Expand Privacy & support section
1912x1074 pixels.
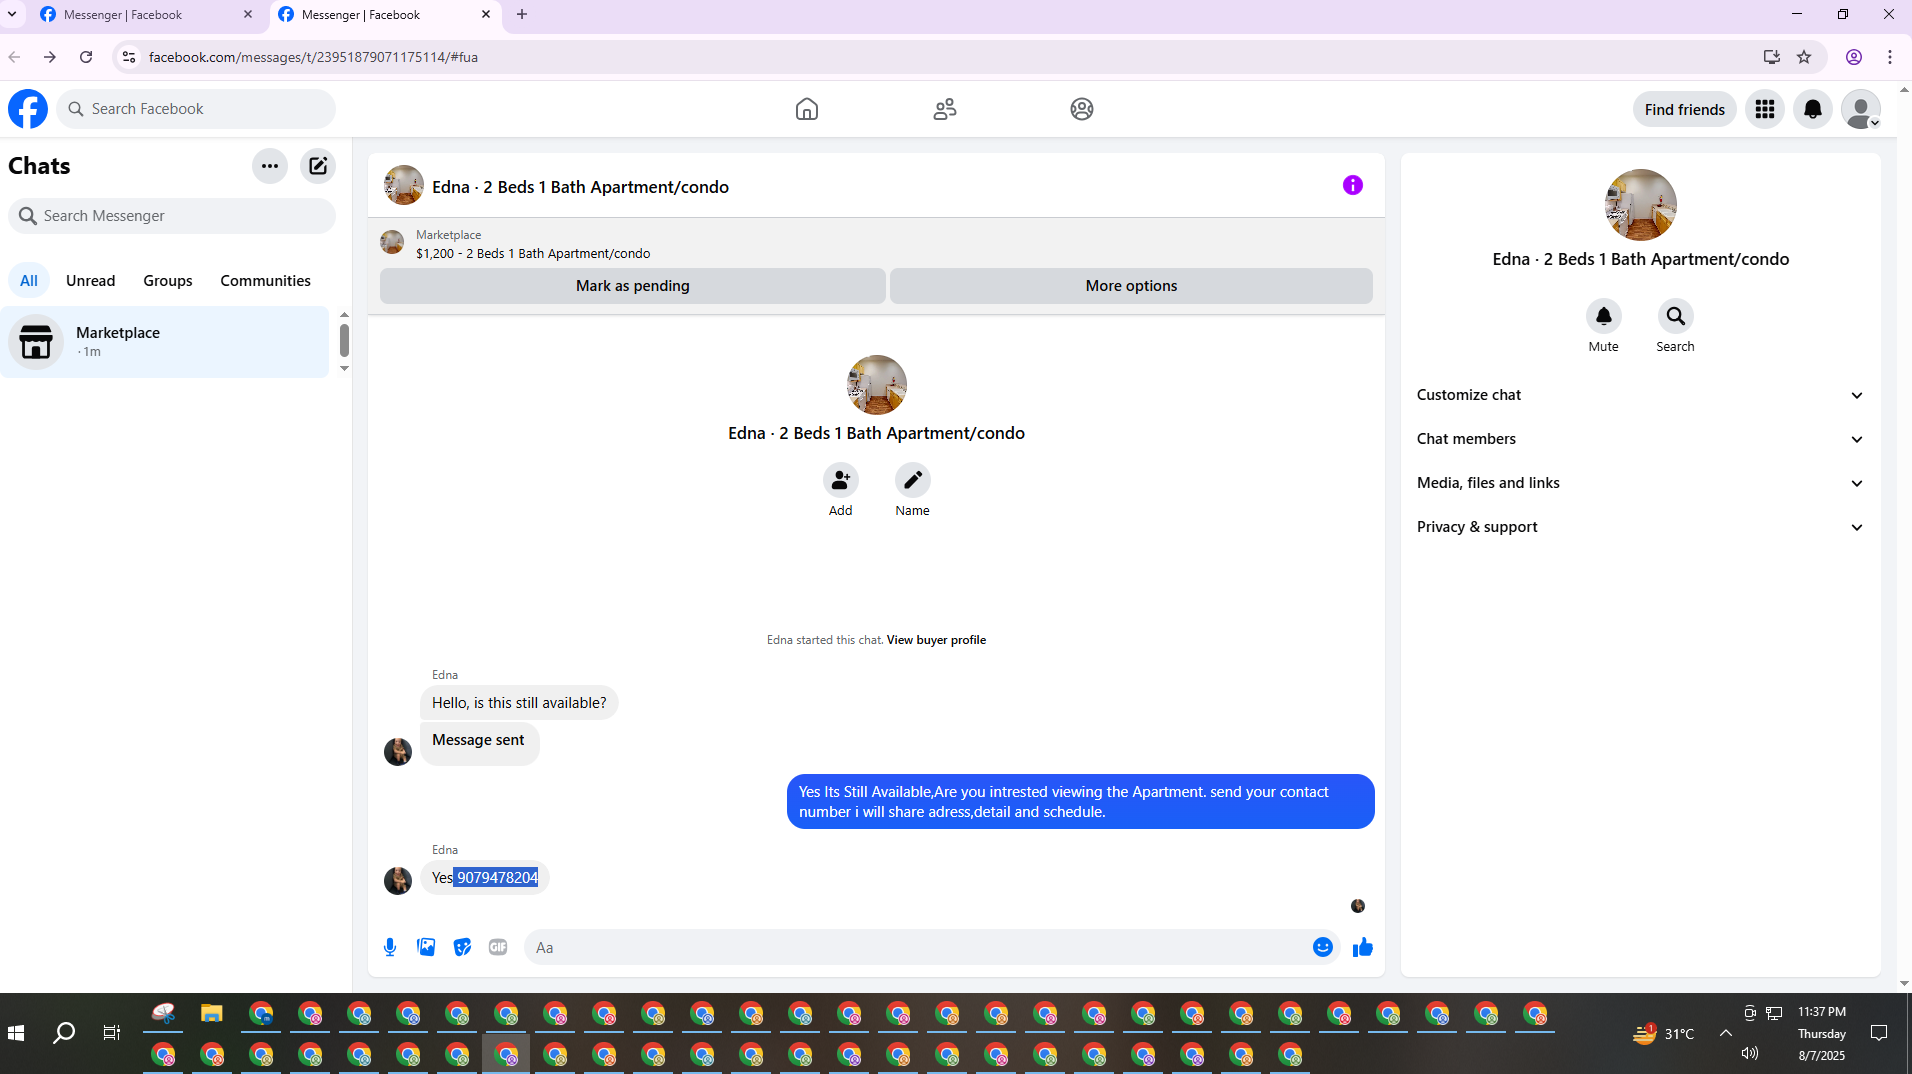1640,527
